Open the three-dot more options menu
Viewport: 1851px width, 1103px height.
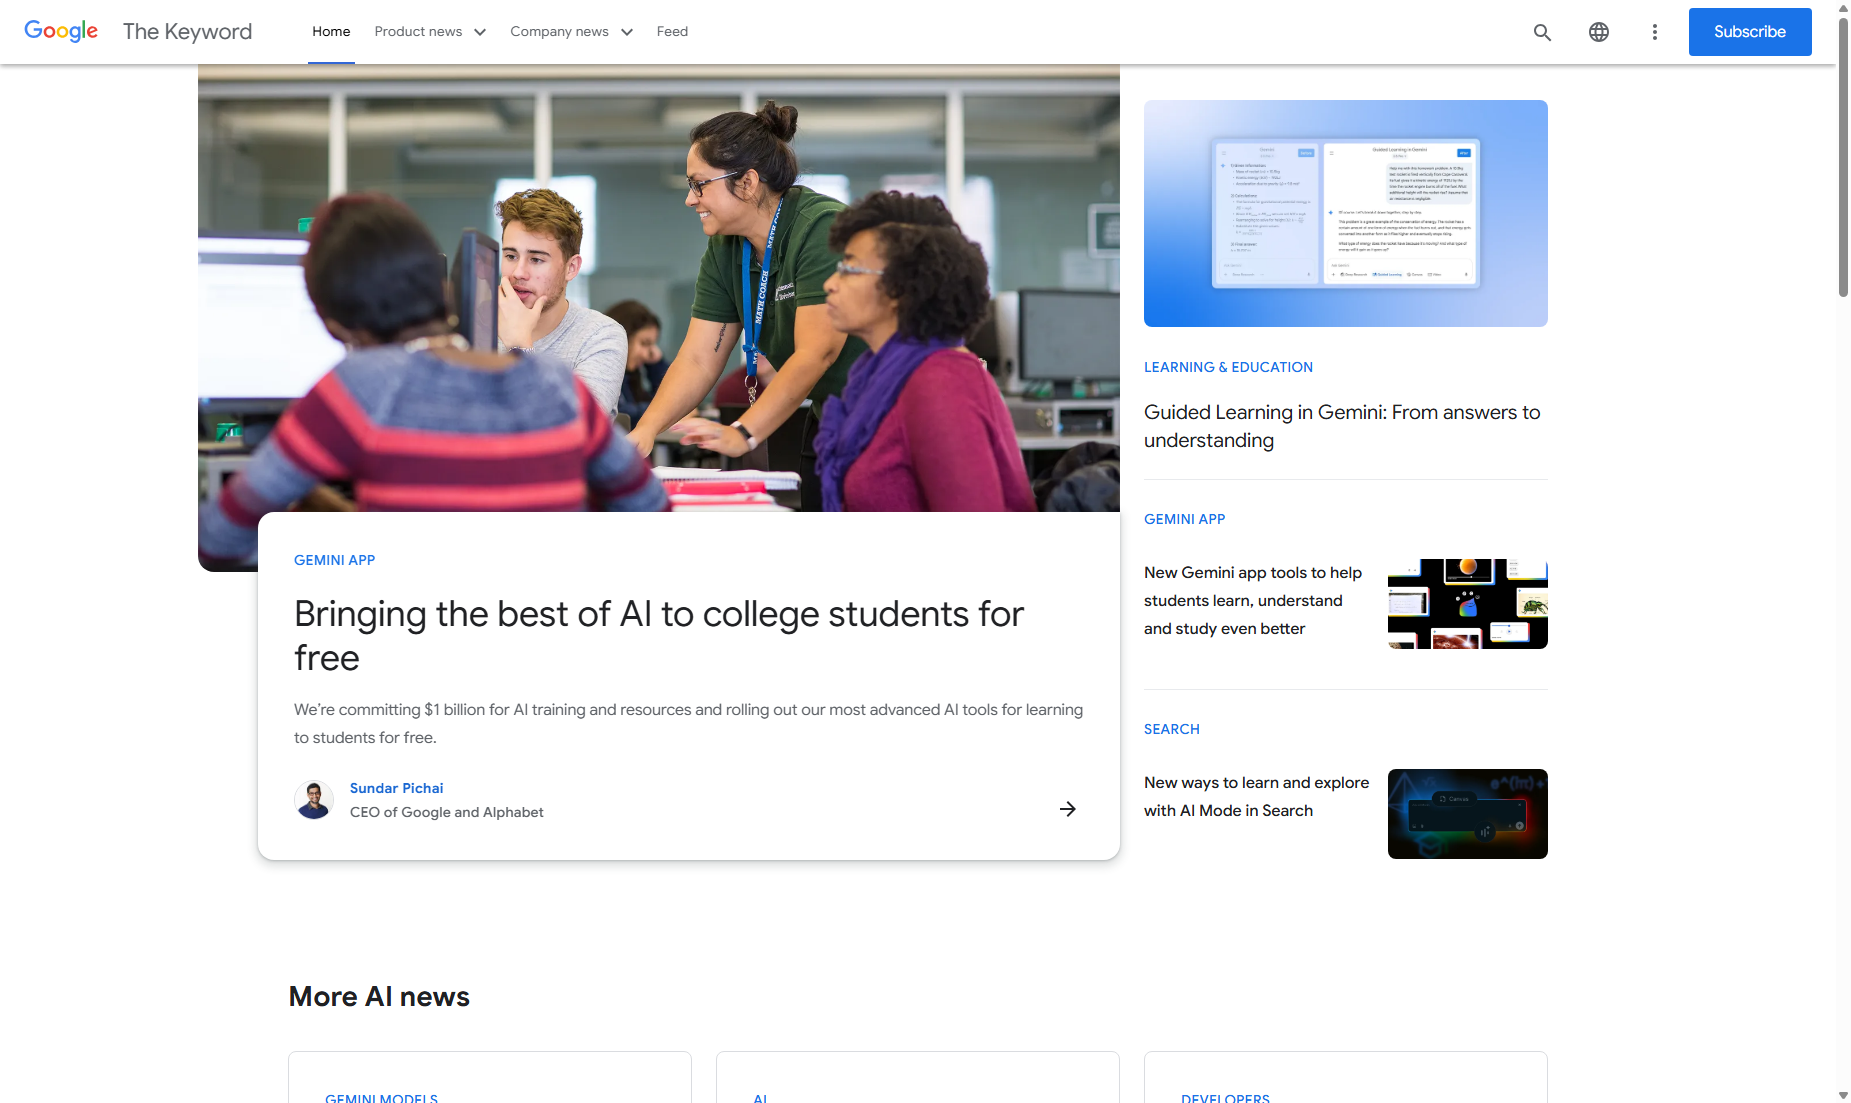pos(1654,32)
